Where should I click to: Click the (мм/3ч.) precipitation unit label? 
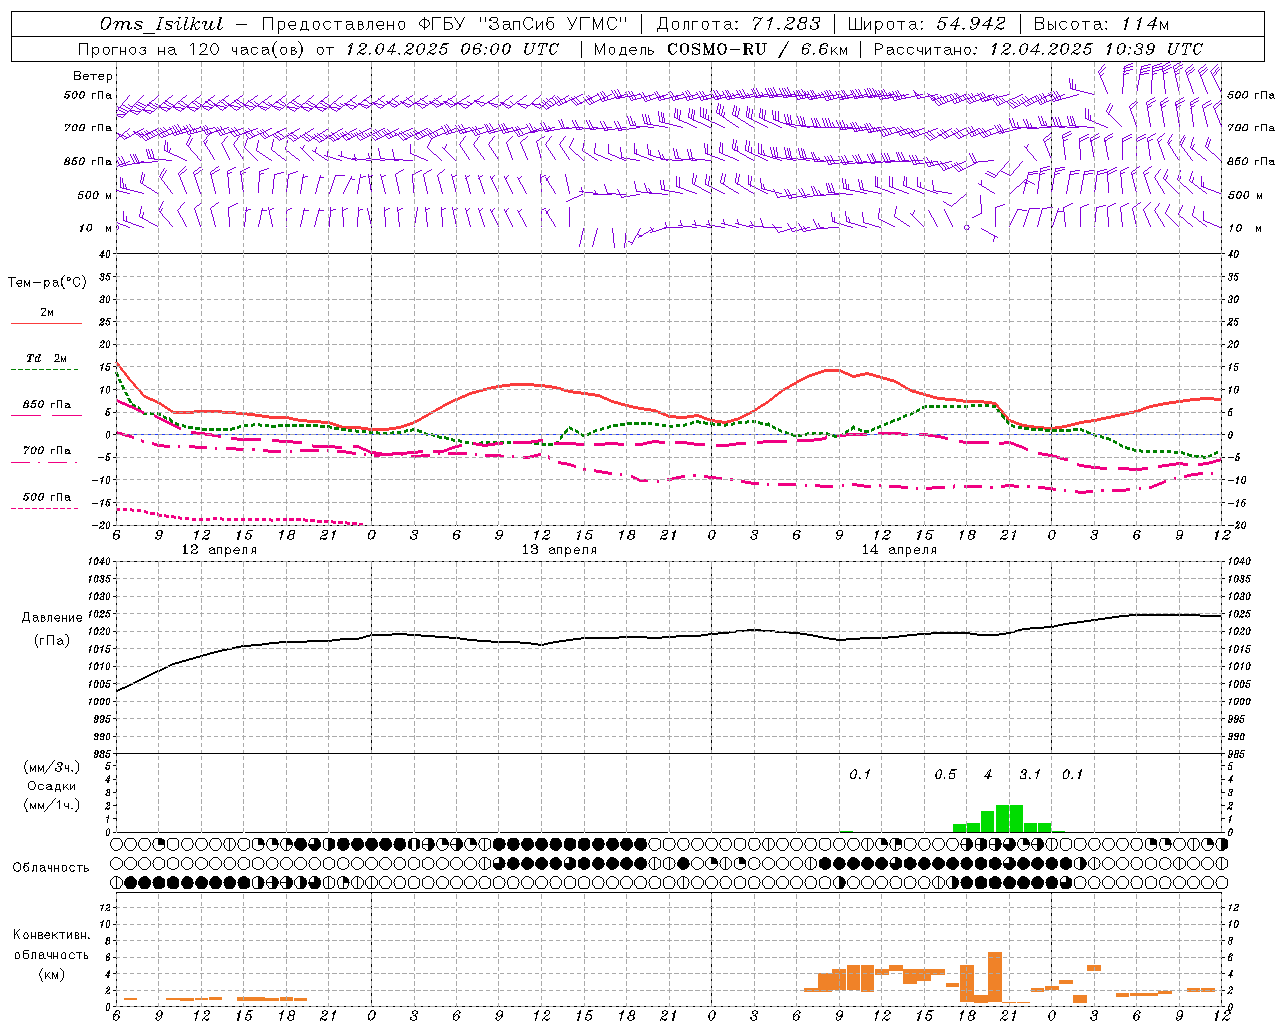coord(52,767)
